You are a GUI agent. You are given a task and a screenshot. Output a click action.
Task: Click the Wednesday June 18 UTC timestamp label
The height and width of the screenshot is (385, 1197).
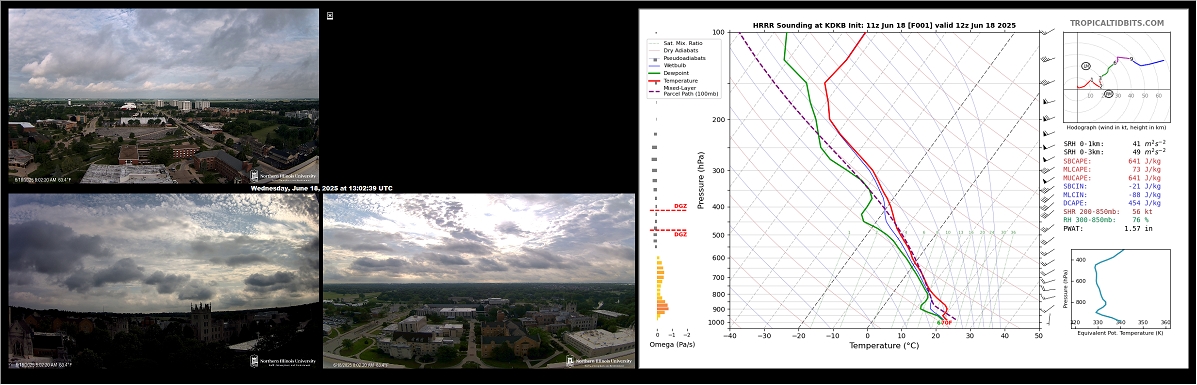[x=321, y=188]
